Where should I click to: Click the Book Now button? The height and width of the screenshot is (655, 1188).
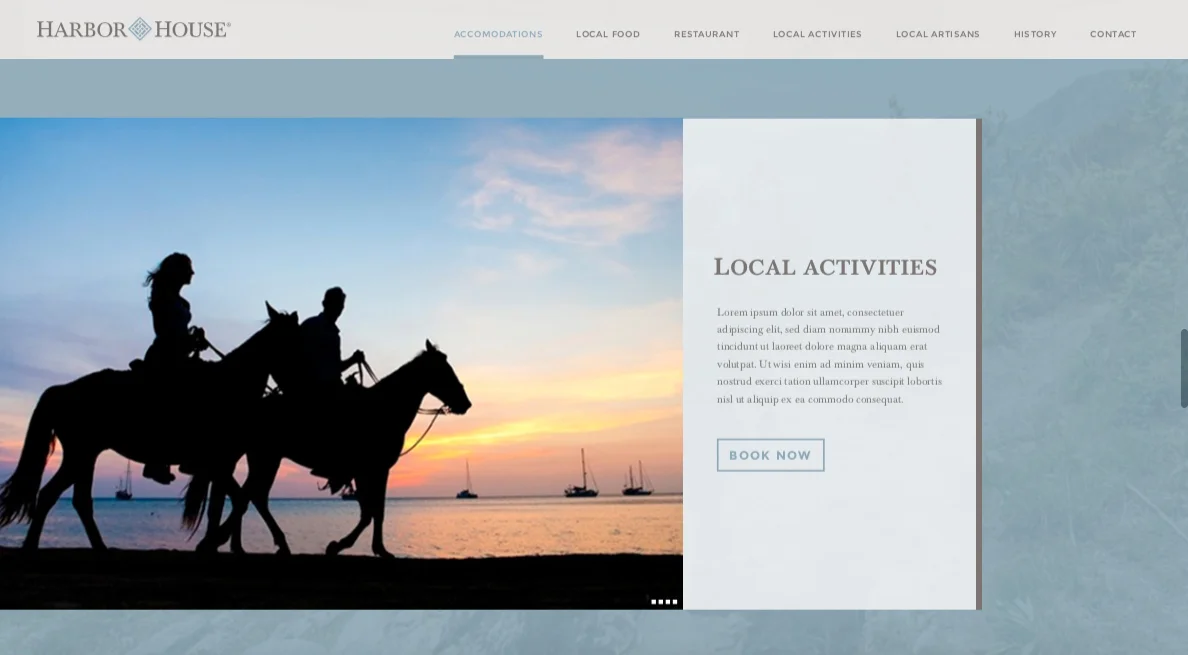[771, 455]
